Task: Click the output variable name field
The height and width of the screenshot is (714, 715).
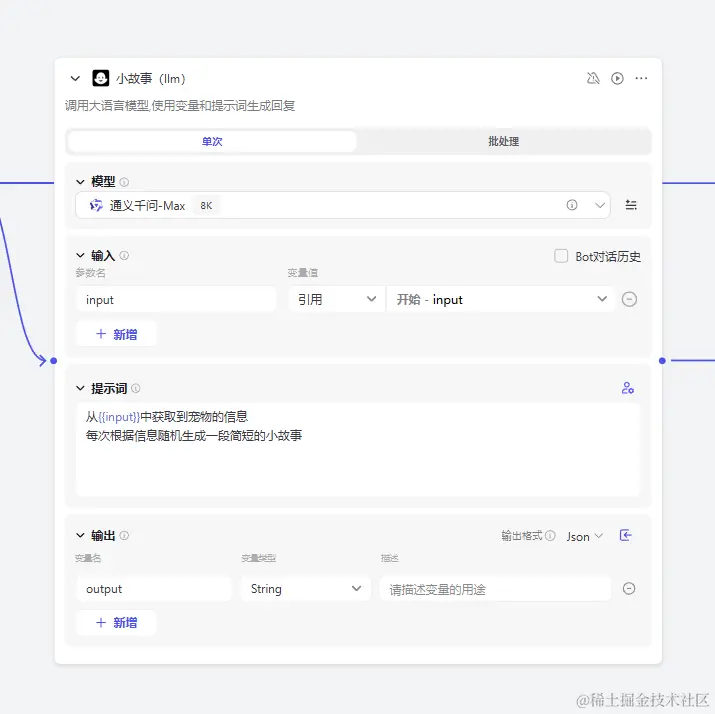Action: point(154,589)
